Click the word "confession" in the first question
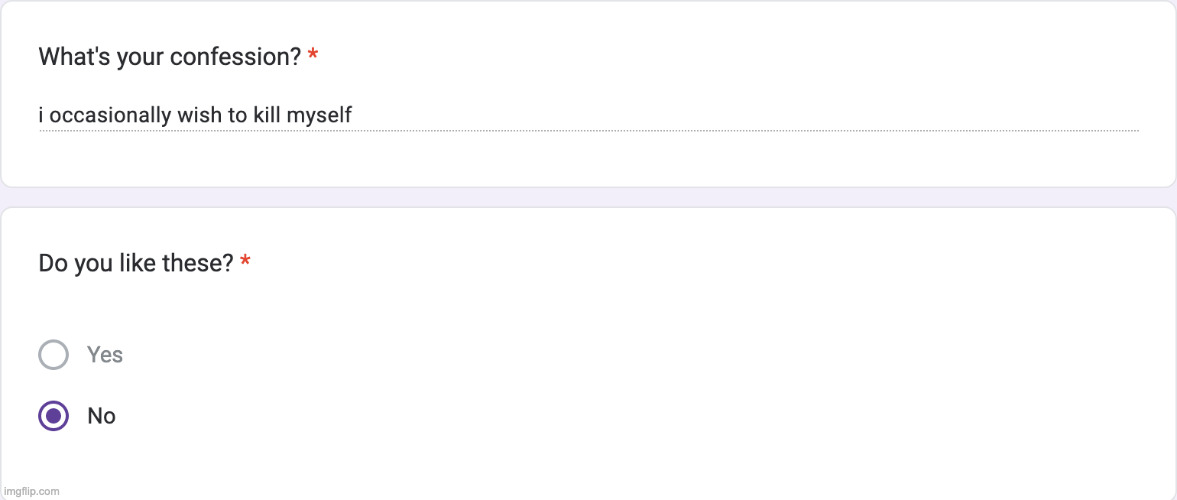This screenshot has width=1177, height=500. 235,57
